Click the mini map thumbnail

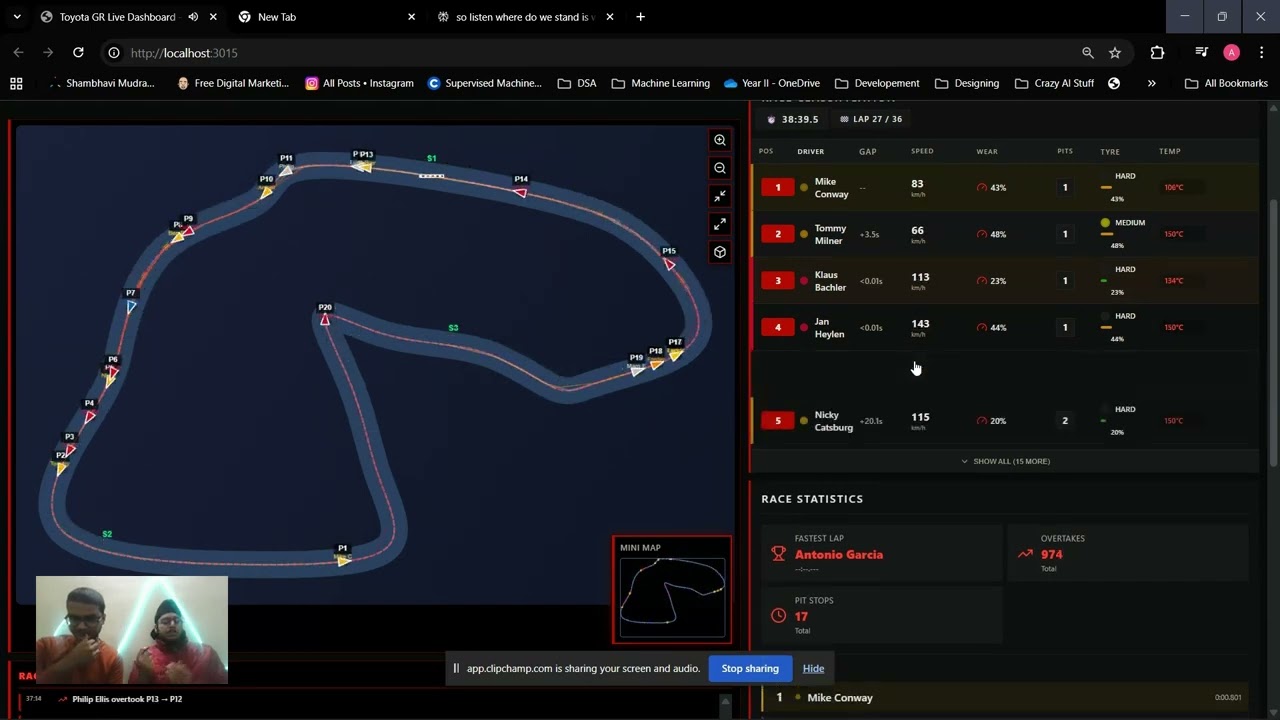[672, 597]
